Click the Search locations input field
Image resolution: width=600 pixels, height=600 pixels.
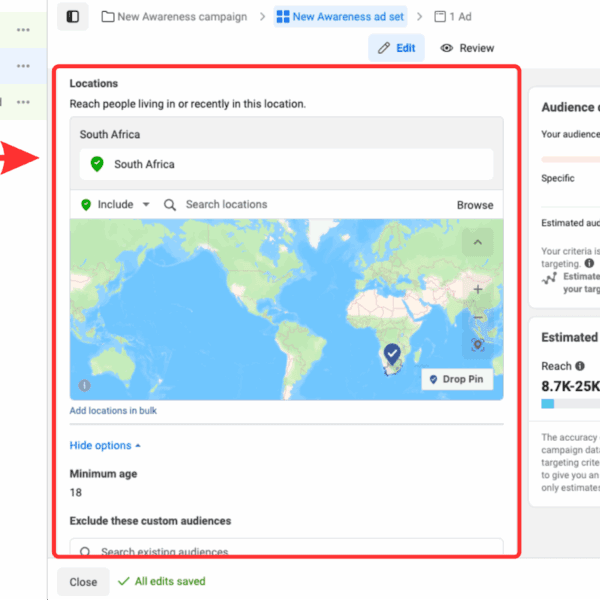point(300,205)
